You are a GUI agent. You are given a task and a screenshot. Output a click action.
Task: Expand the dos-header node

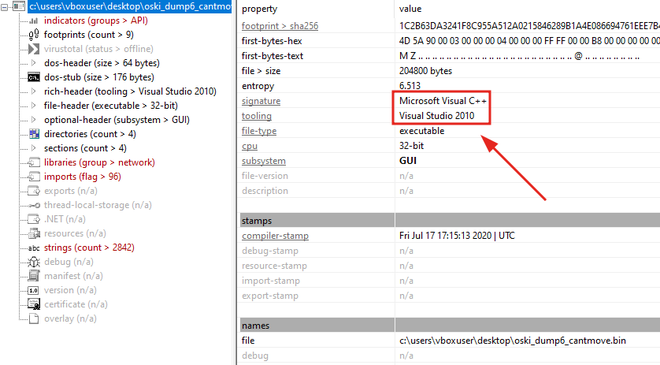point(33,63)
